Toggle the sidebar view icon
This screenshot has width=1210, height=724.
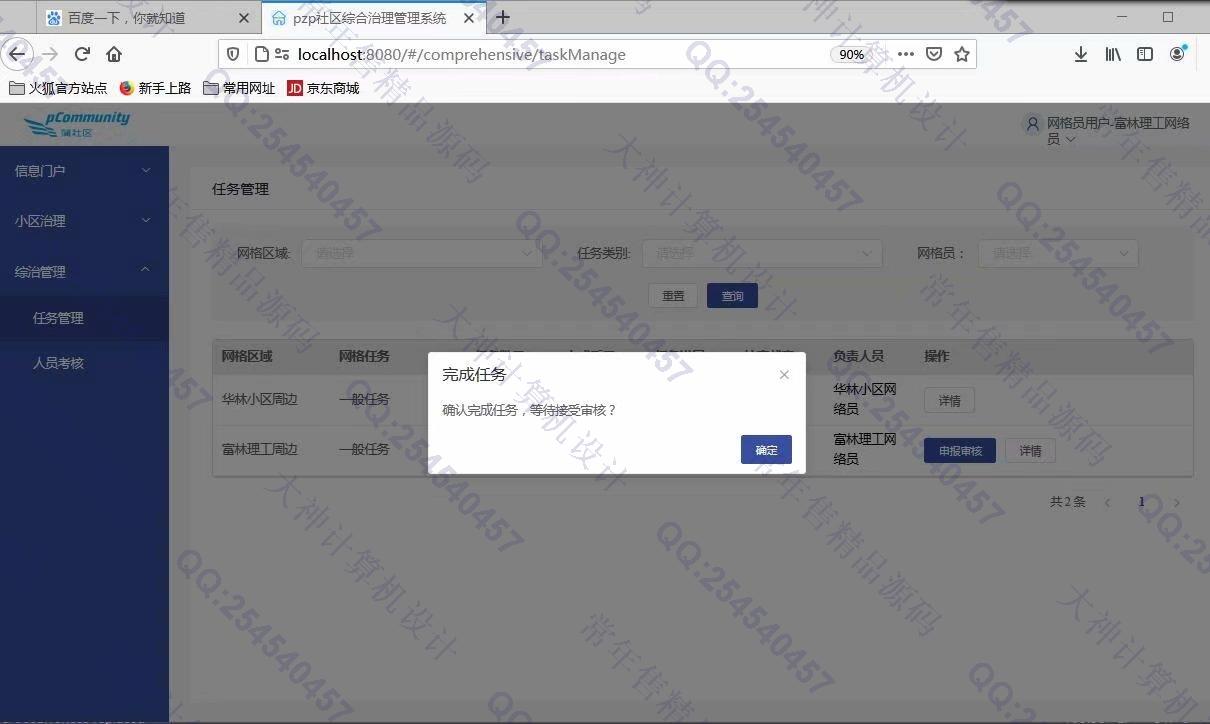pyautogui.click(x=1145, y=54)
